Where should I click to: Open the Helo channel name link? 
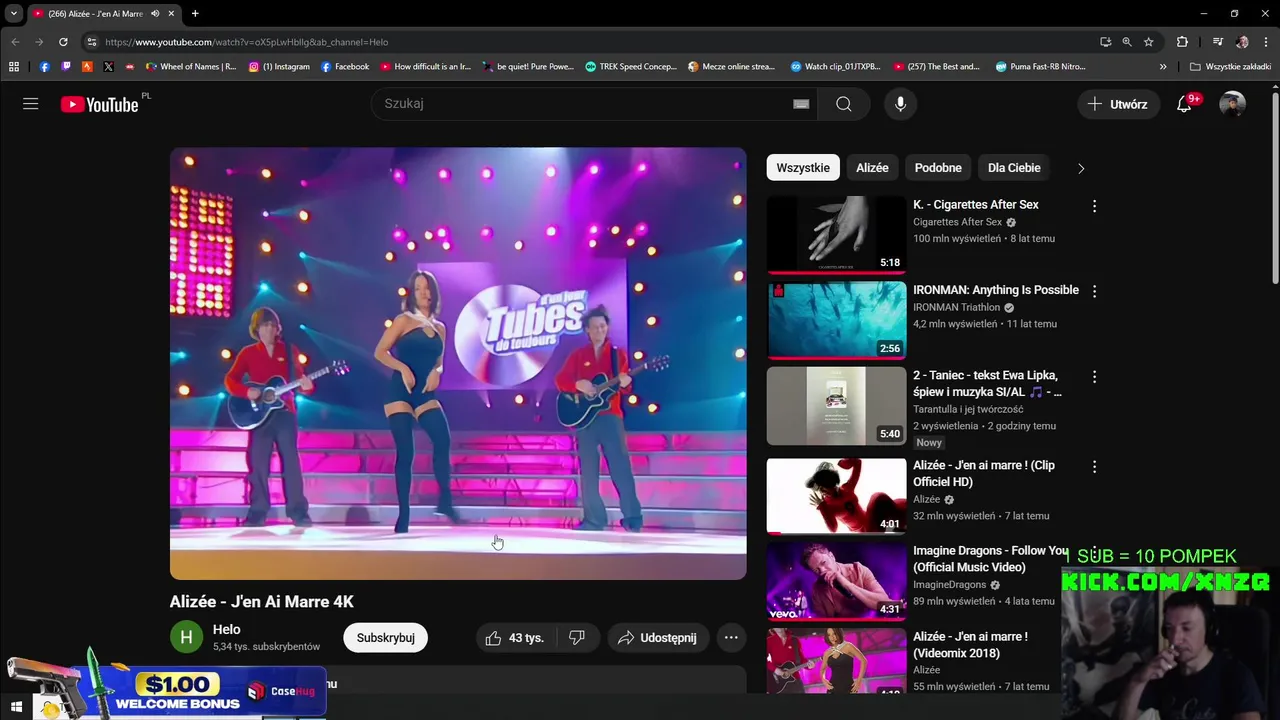coord(226,630)
